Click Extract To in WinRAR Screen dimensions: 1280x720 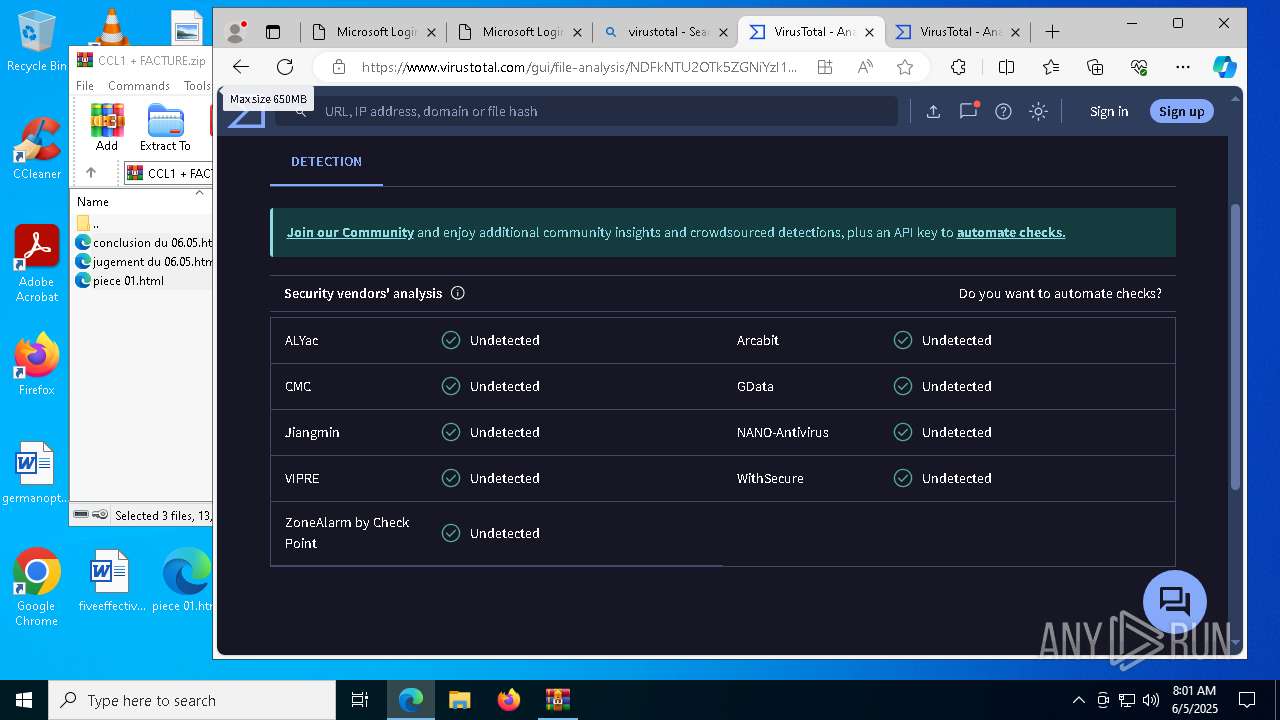point(165,127)
